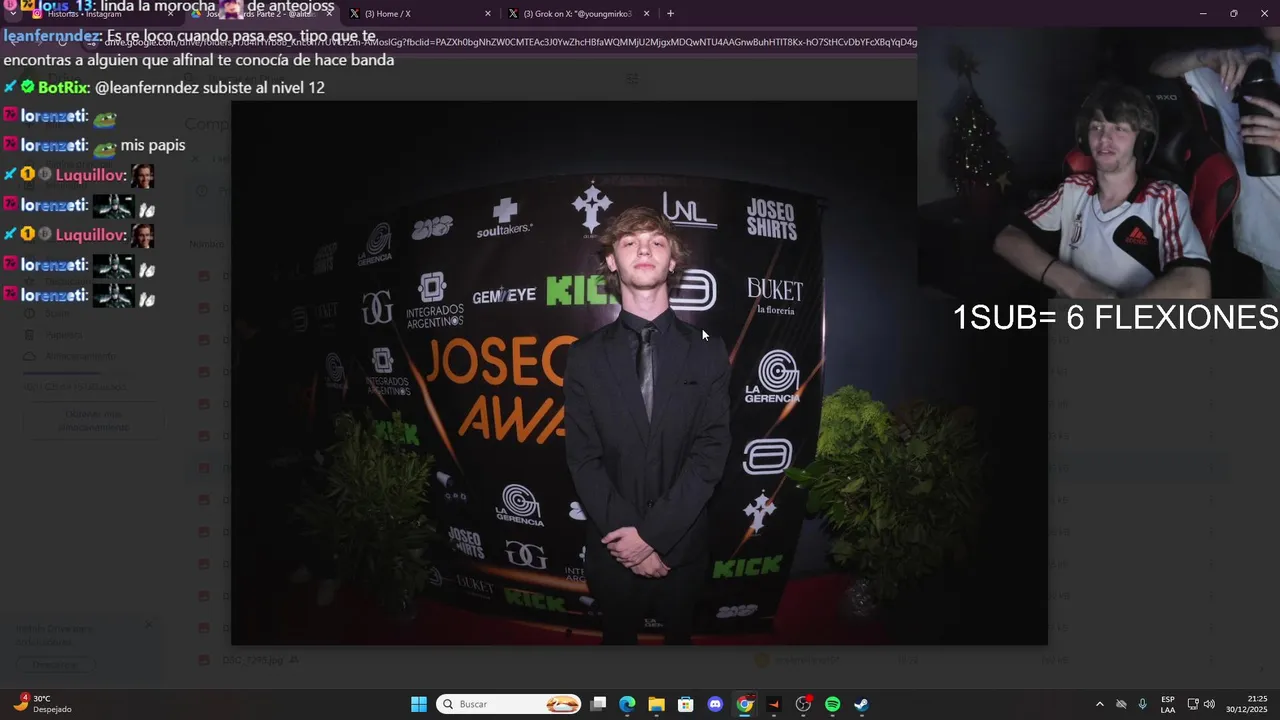Viewport: 1280px width, 720px height.
Task: Open the ESP LAA language switcher
Action: click(x=1168, y=704)
